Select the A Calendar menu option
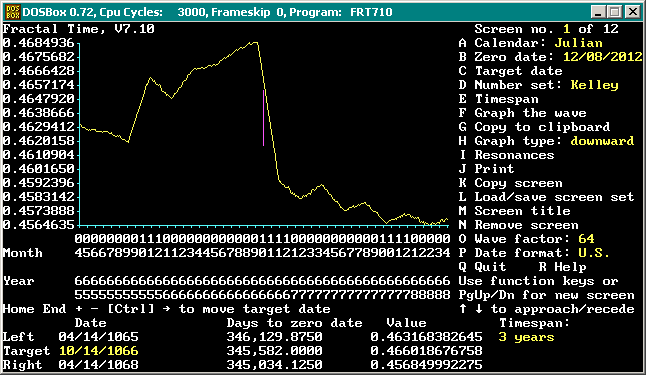The height and width of the screenshot is (375, 646). tap(531, 43)
